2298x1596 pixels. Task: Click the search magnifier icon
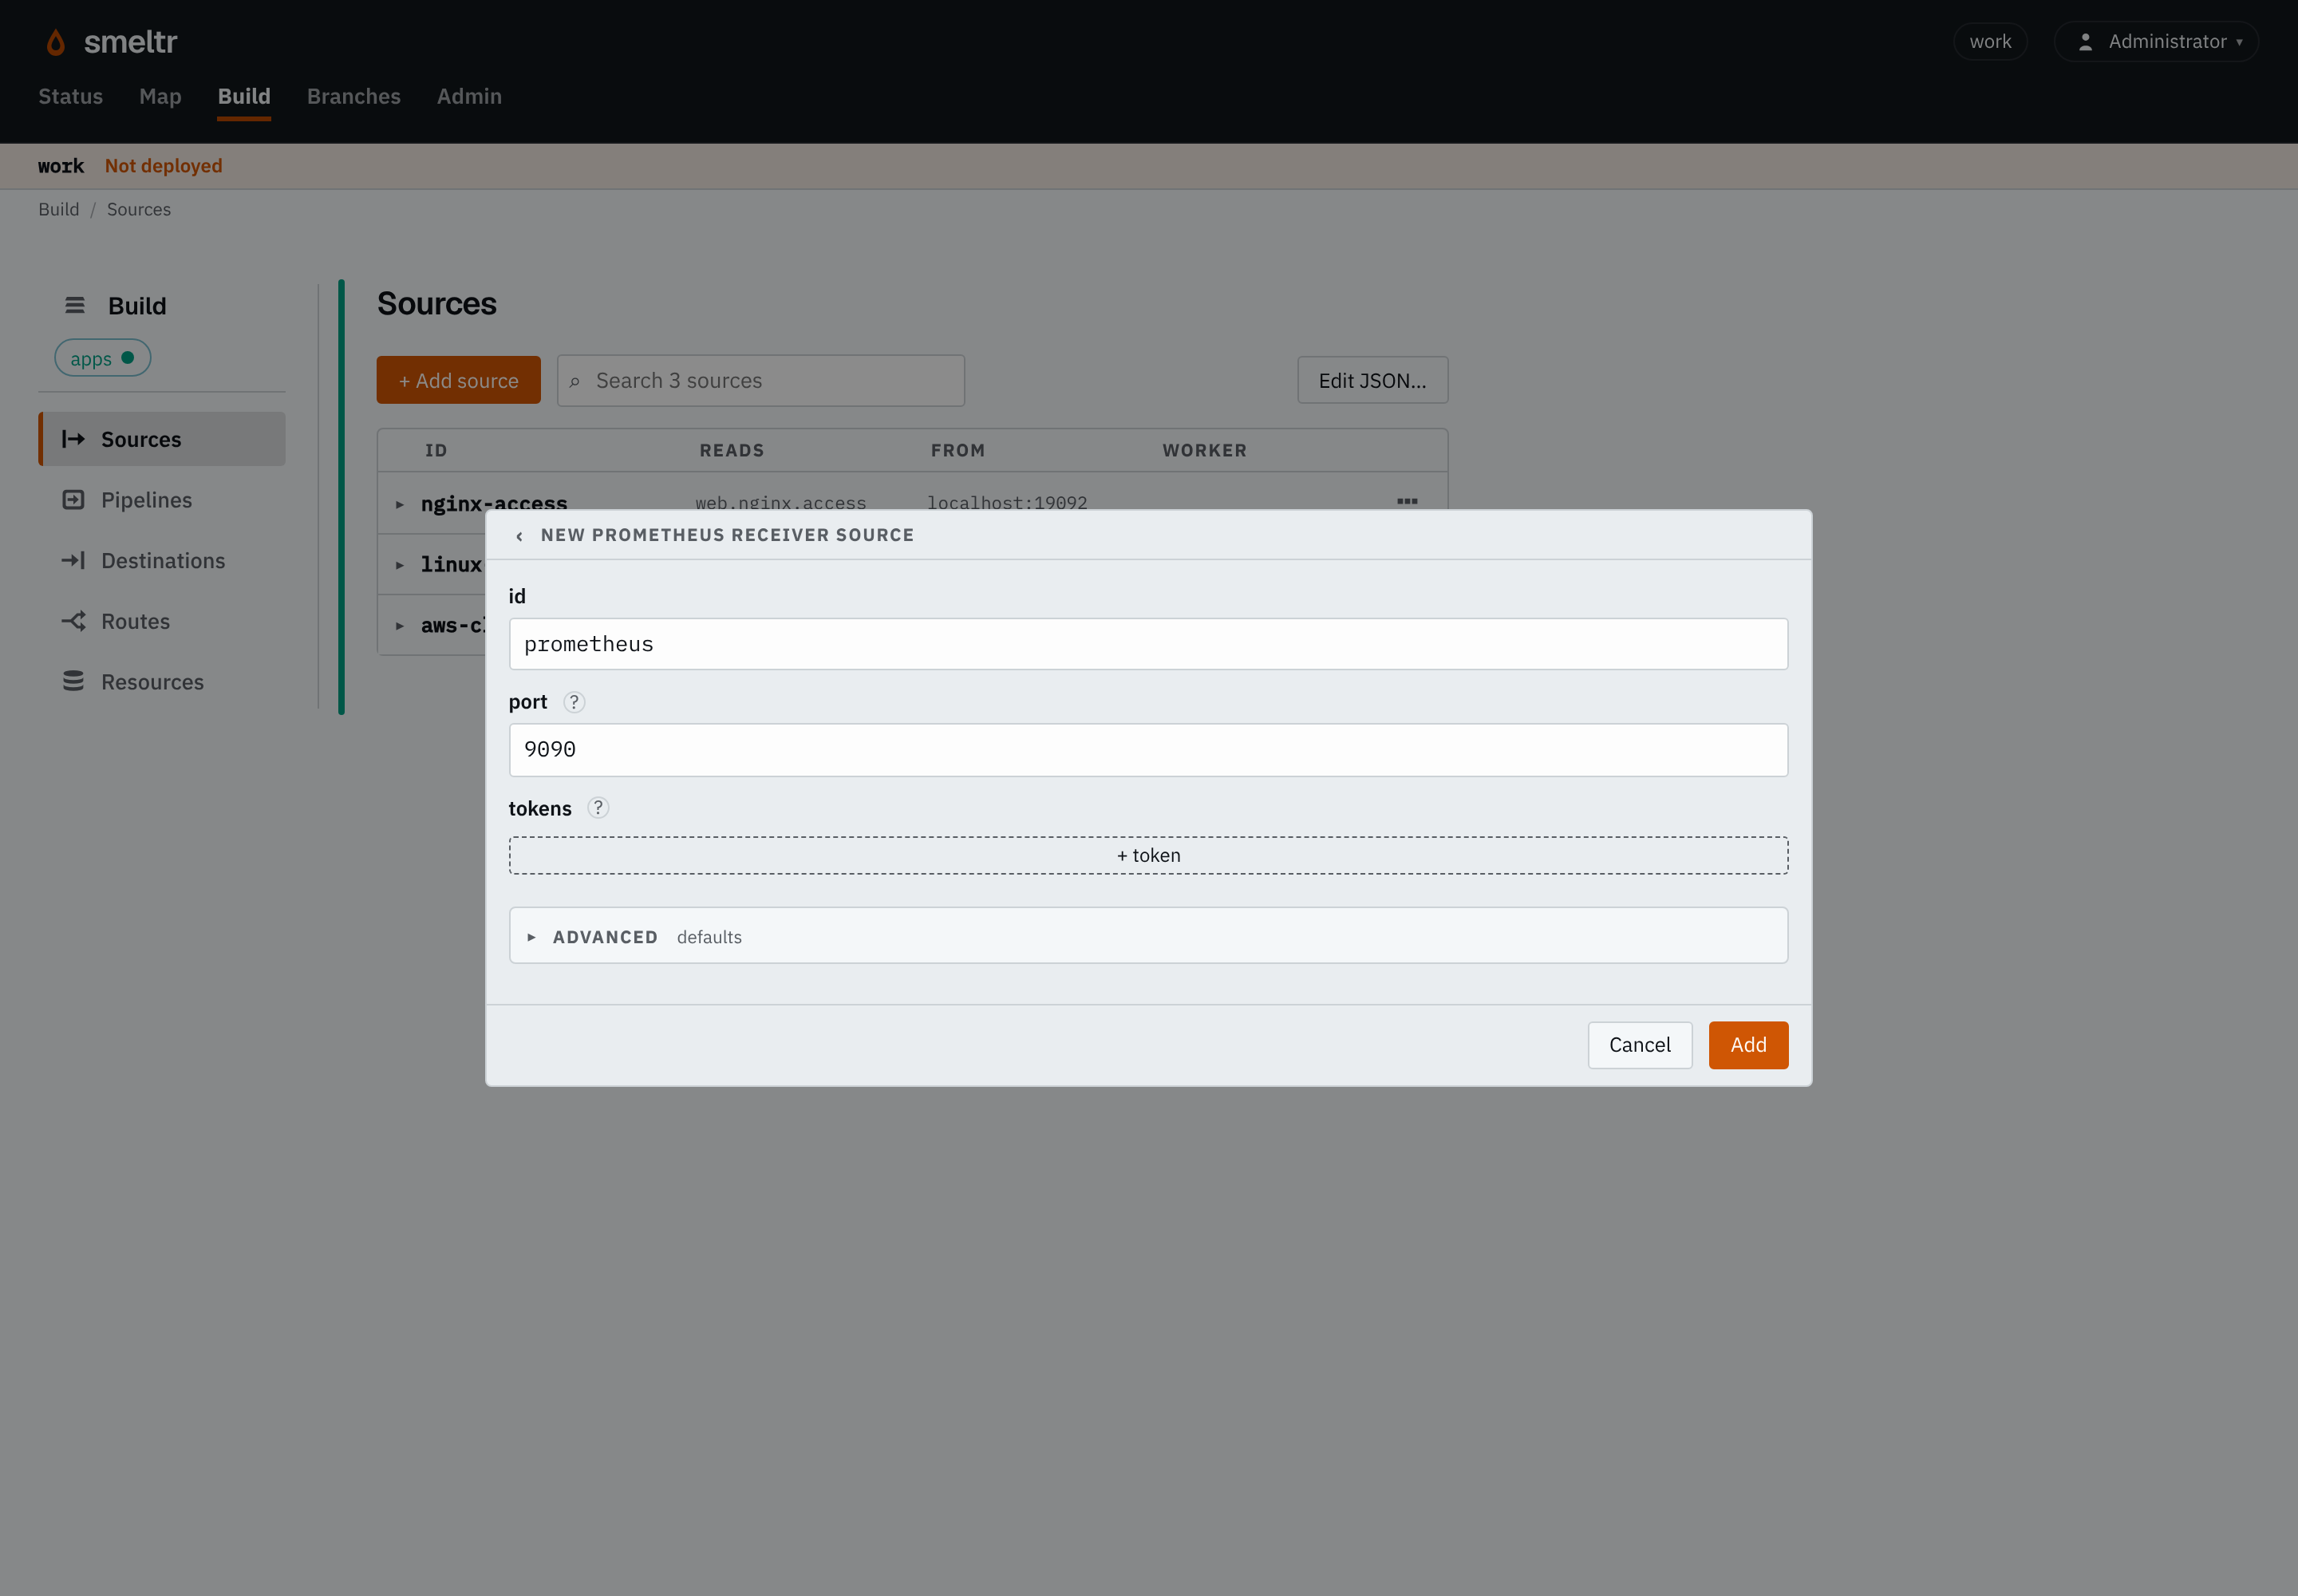(x=575, y=381)
